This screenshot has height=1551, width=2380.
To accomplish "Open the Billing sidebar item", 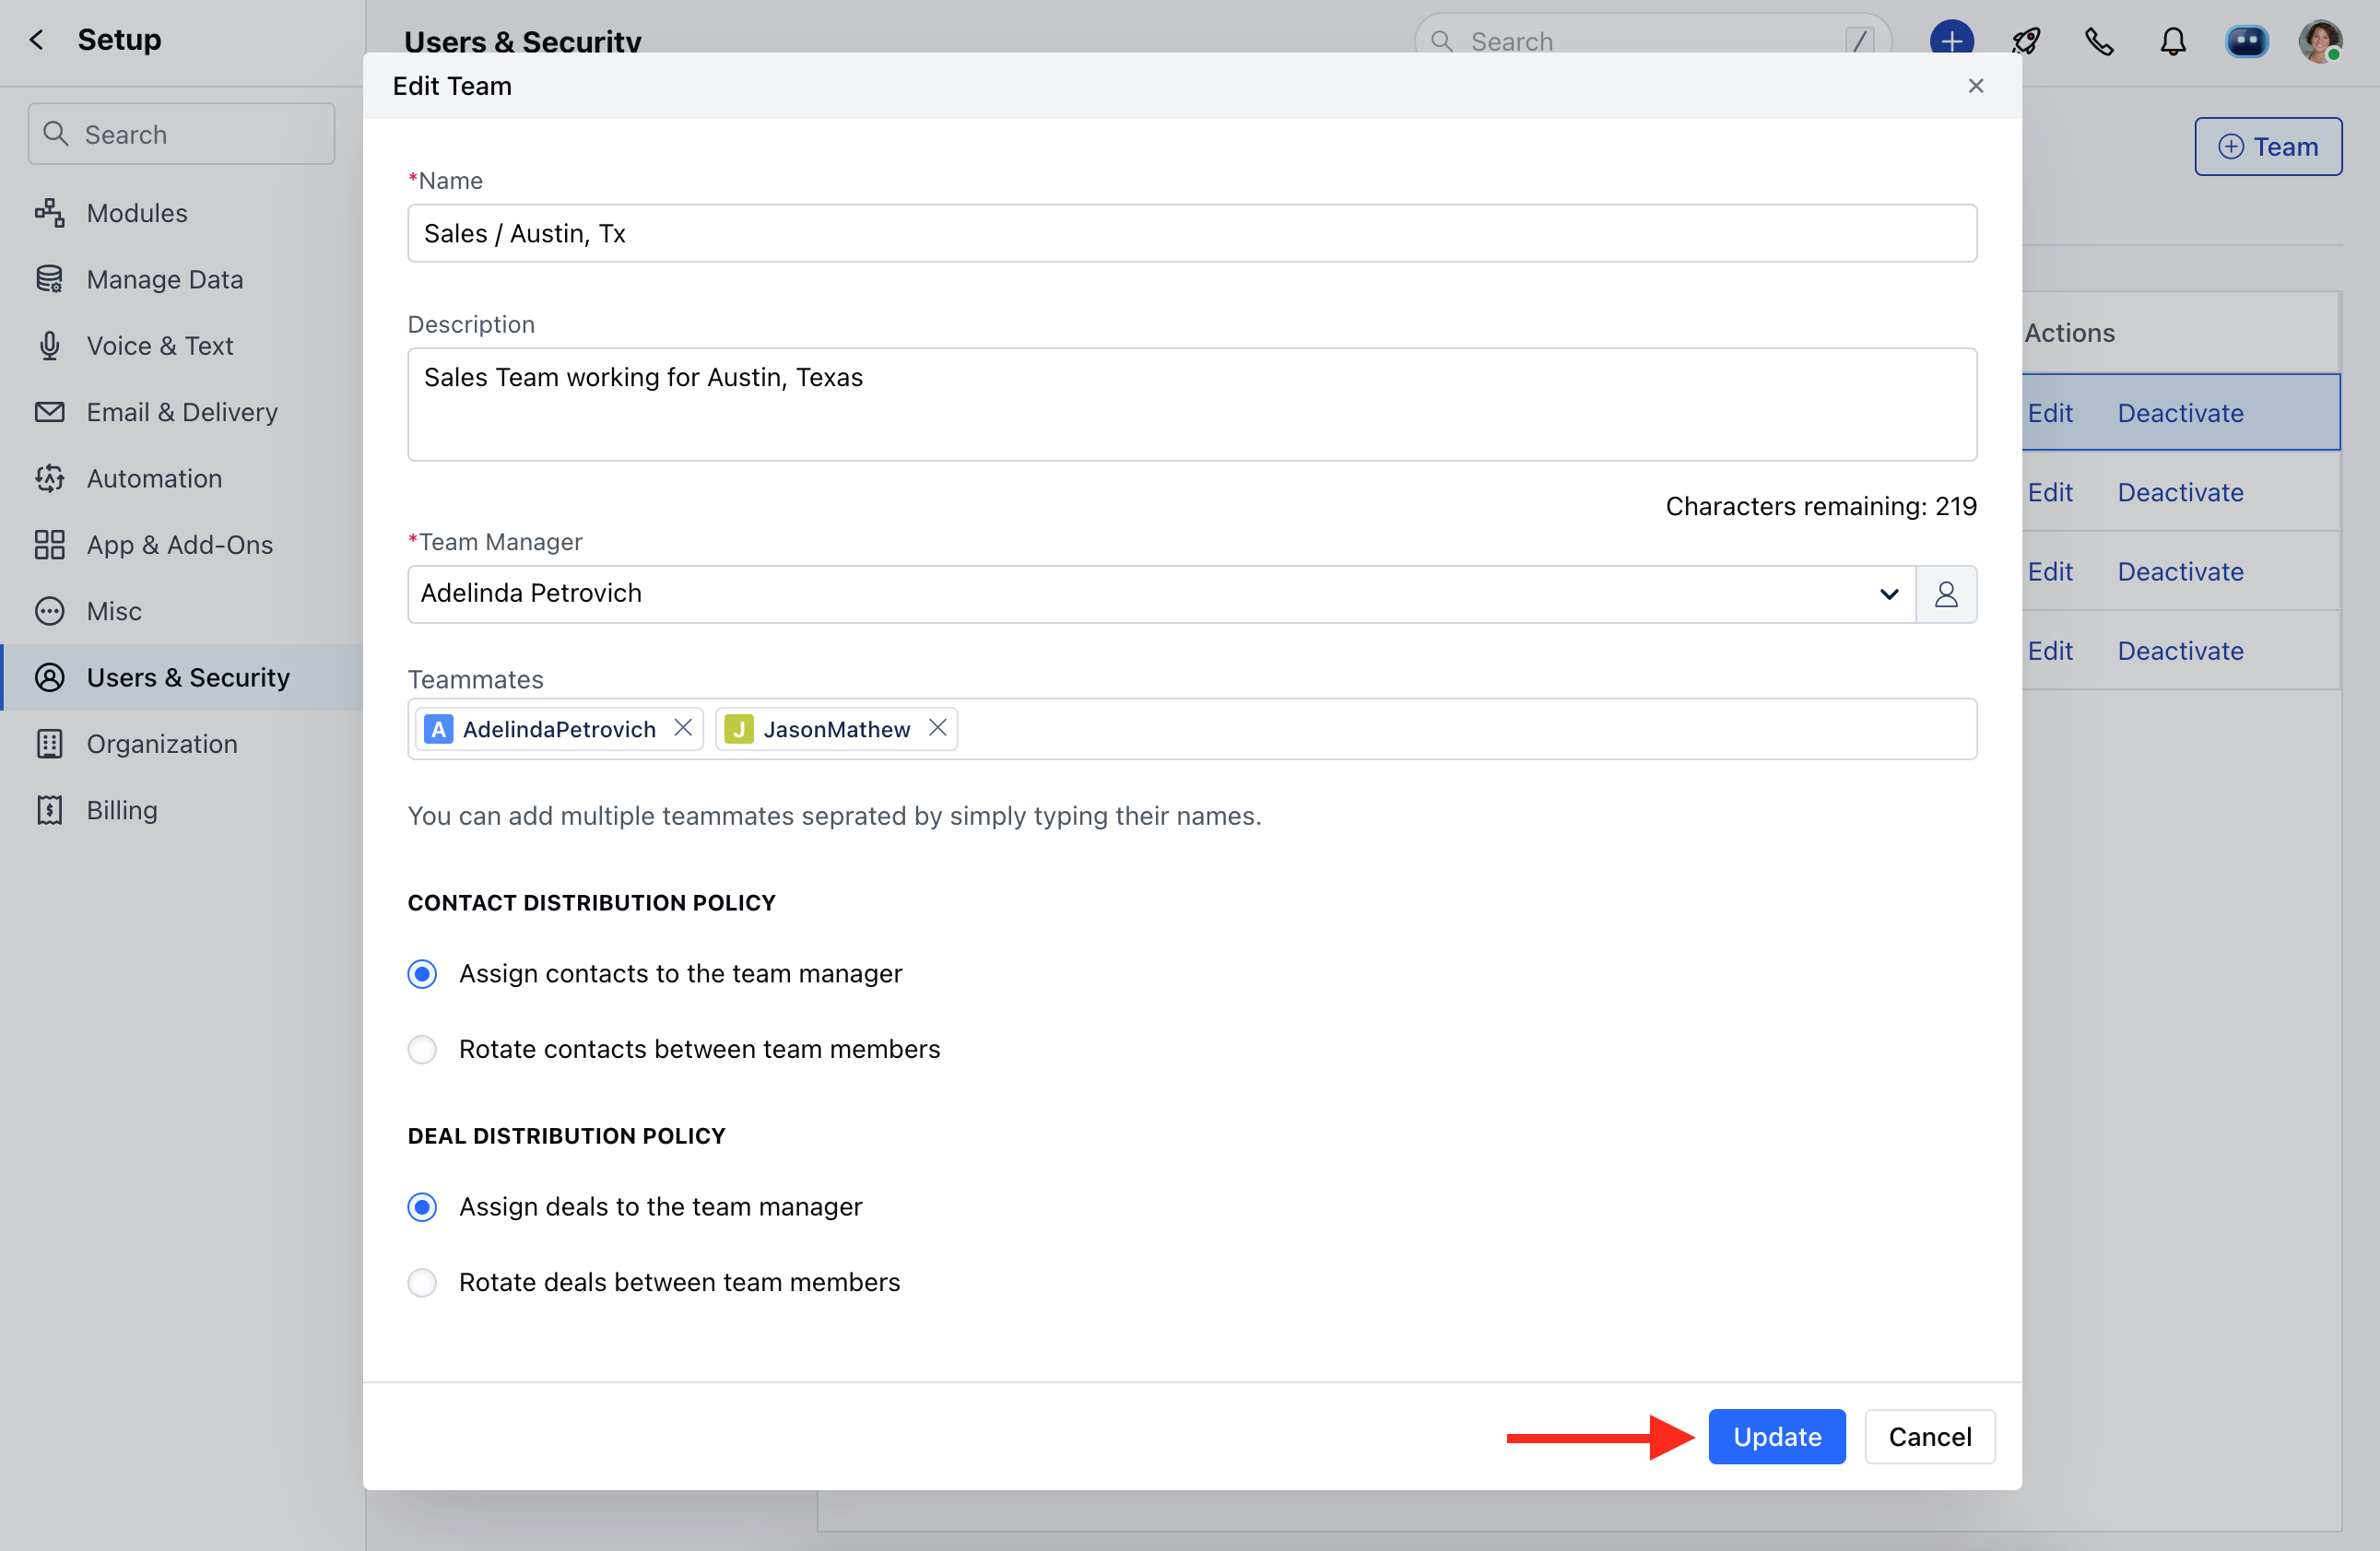I will (122, 810).
